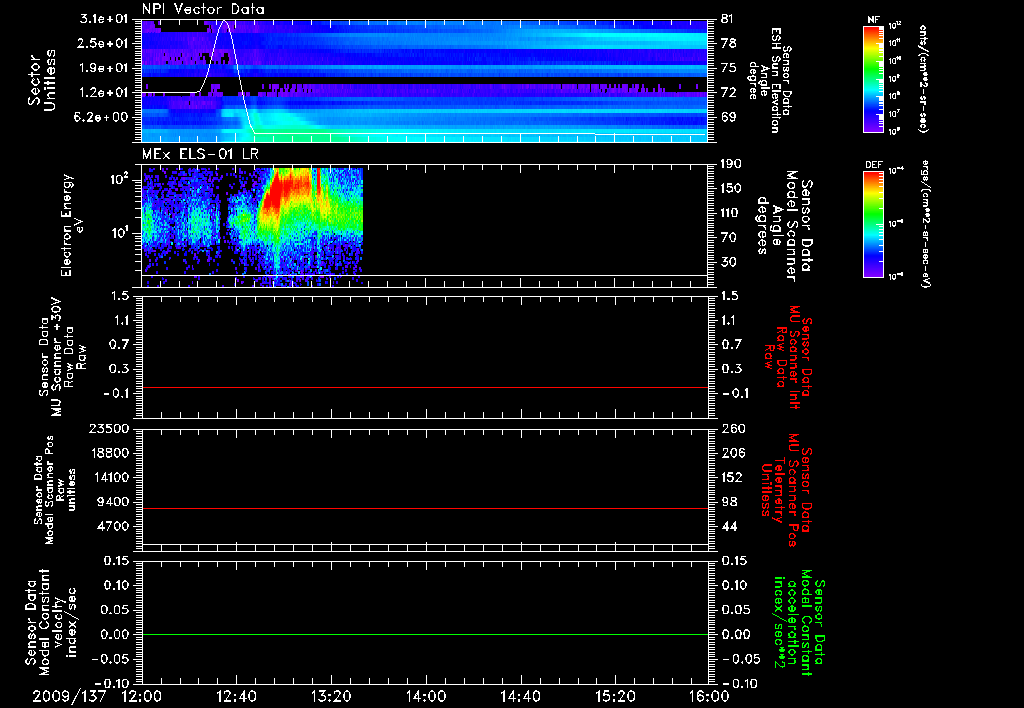Screen dimensions: 1024x708
Task: Click the "MU Scanner +30V Raw Data" axis label
Action: pyautogui.click(x=62, y=357)
